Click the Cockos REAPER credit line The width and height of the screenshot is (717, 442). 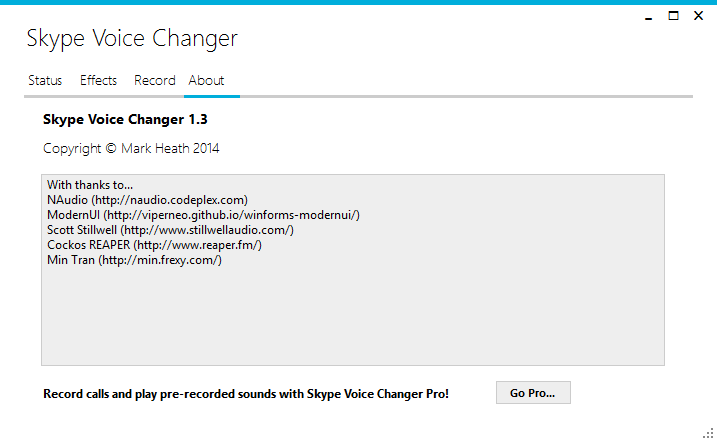(154, 245)
